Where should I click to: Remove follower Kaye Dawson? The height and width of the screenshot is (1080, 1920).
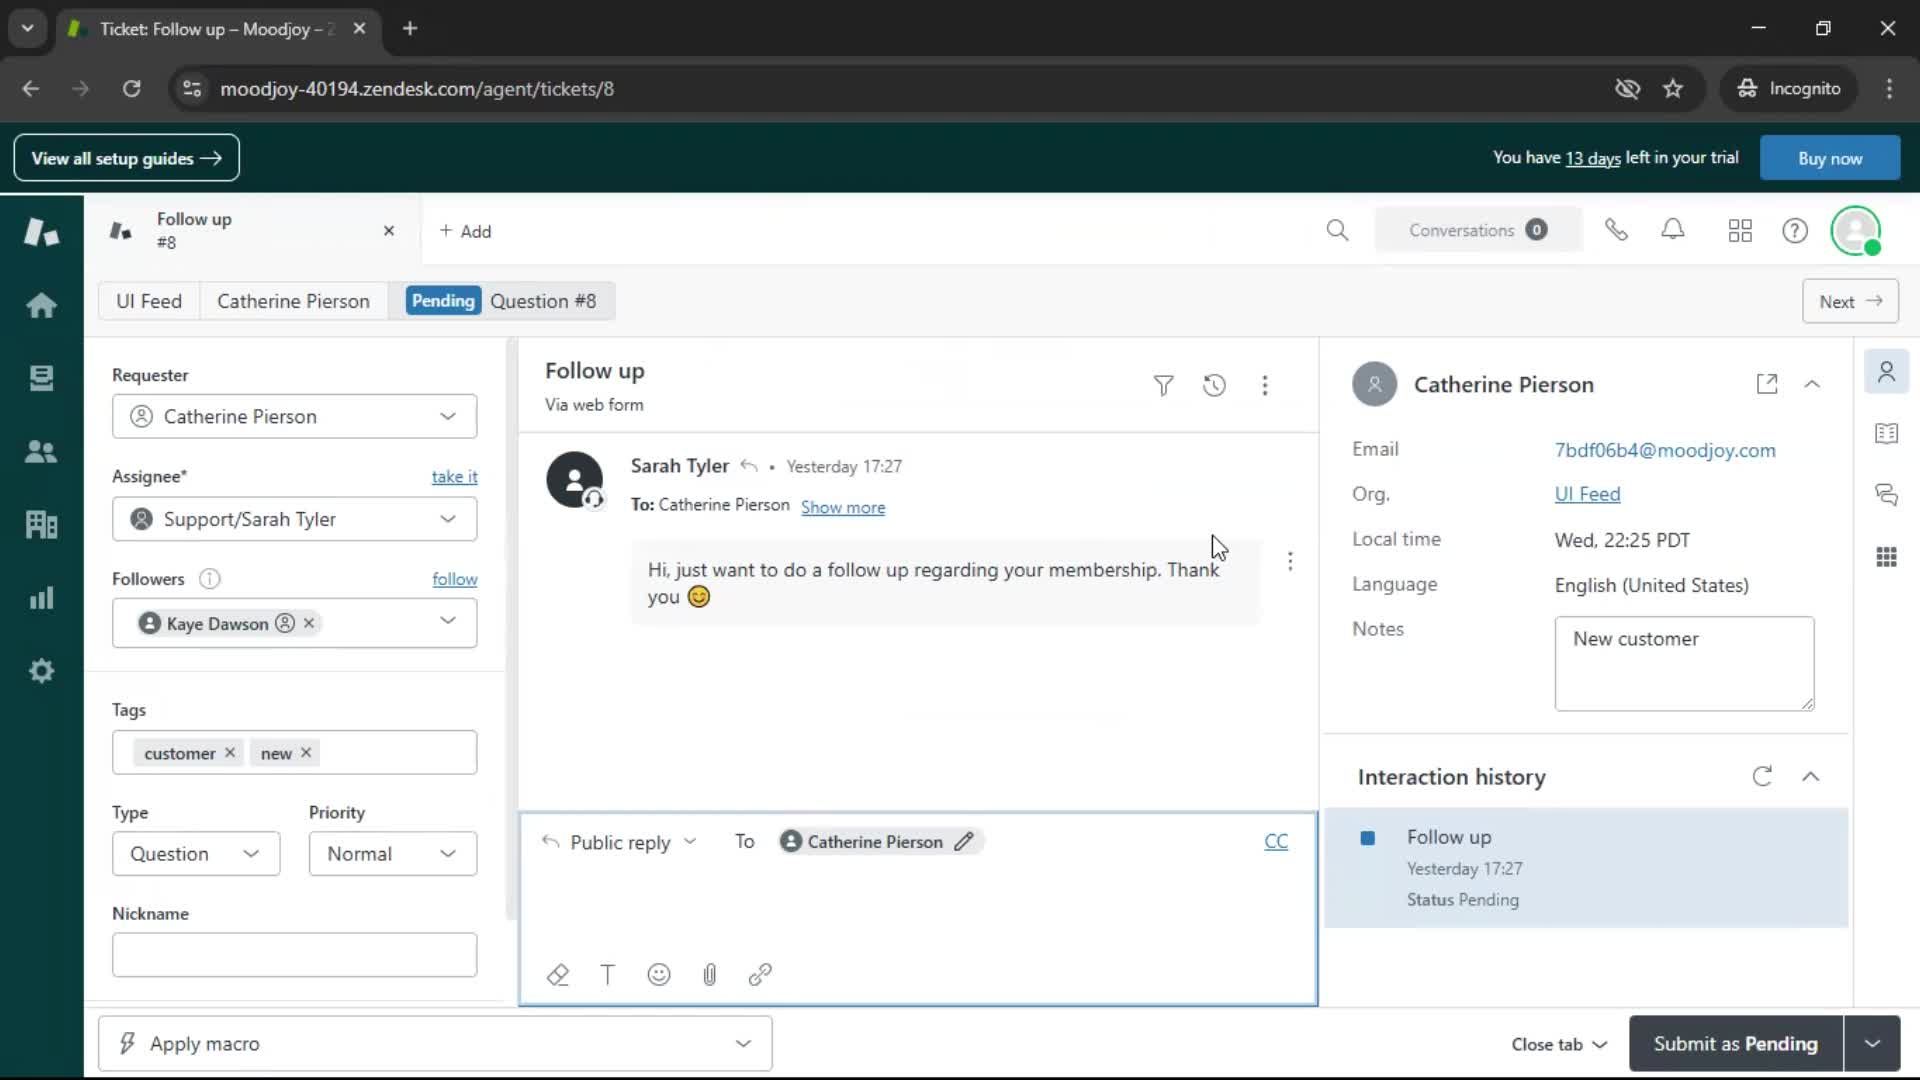pyautogui.click(x=309, y=623)
